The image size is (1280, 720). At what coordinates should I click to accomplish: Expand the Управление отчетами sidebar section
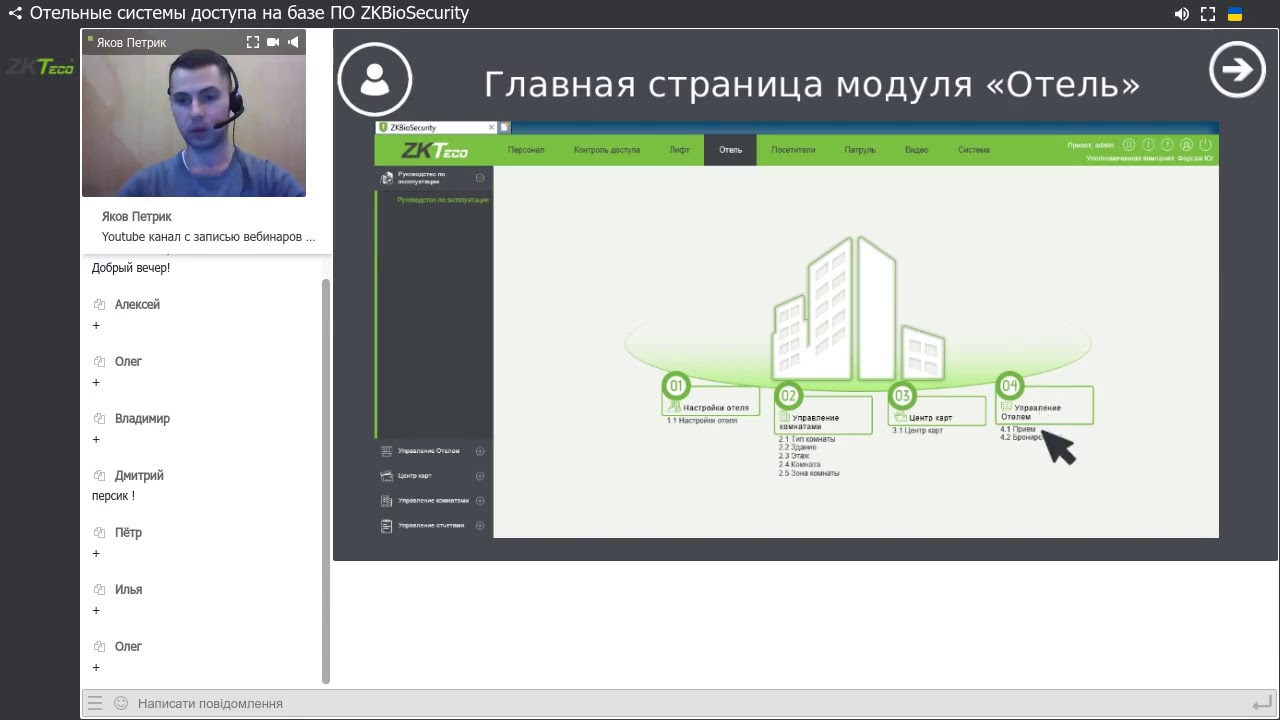480,526
